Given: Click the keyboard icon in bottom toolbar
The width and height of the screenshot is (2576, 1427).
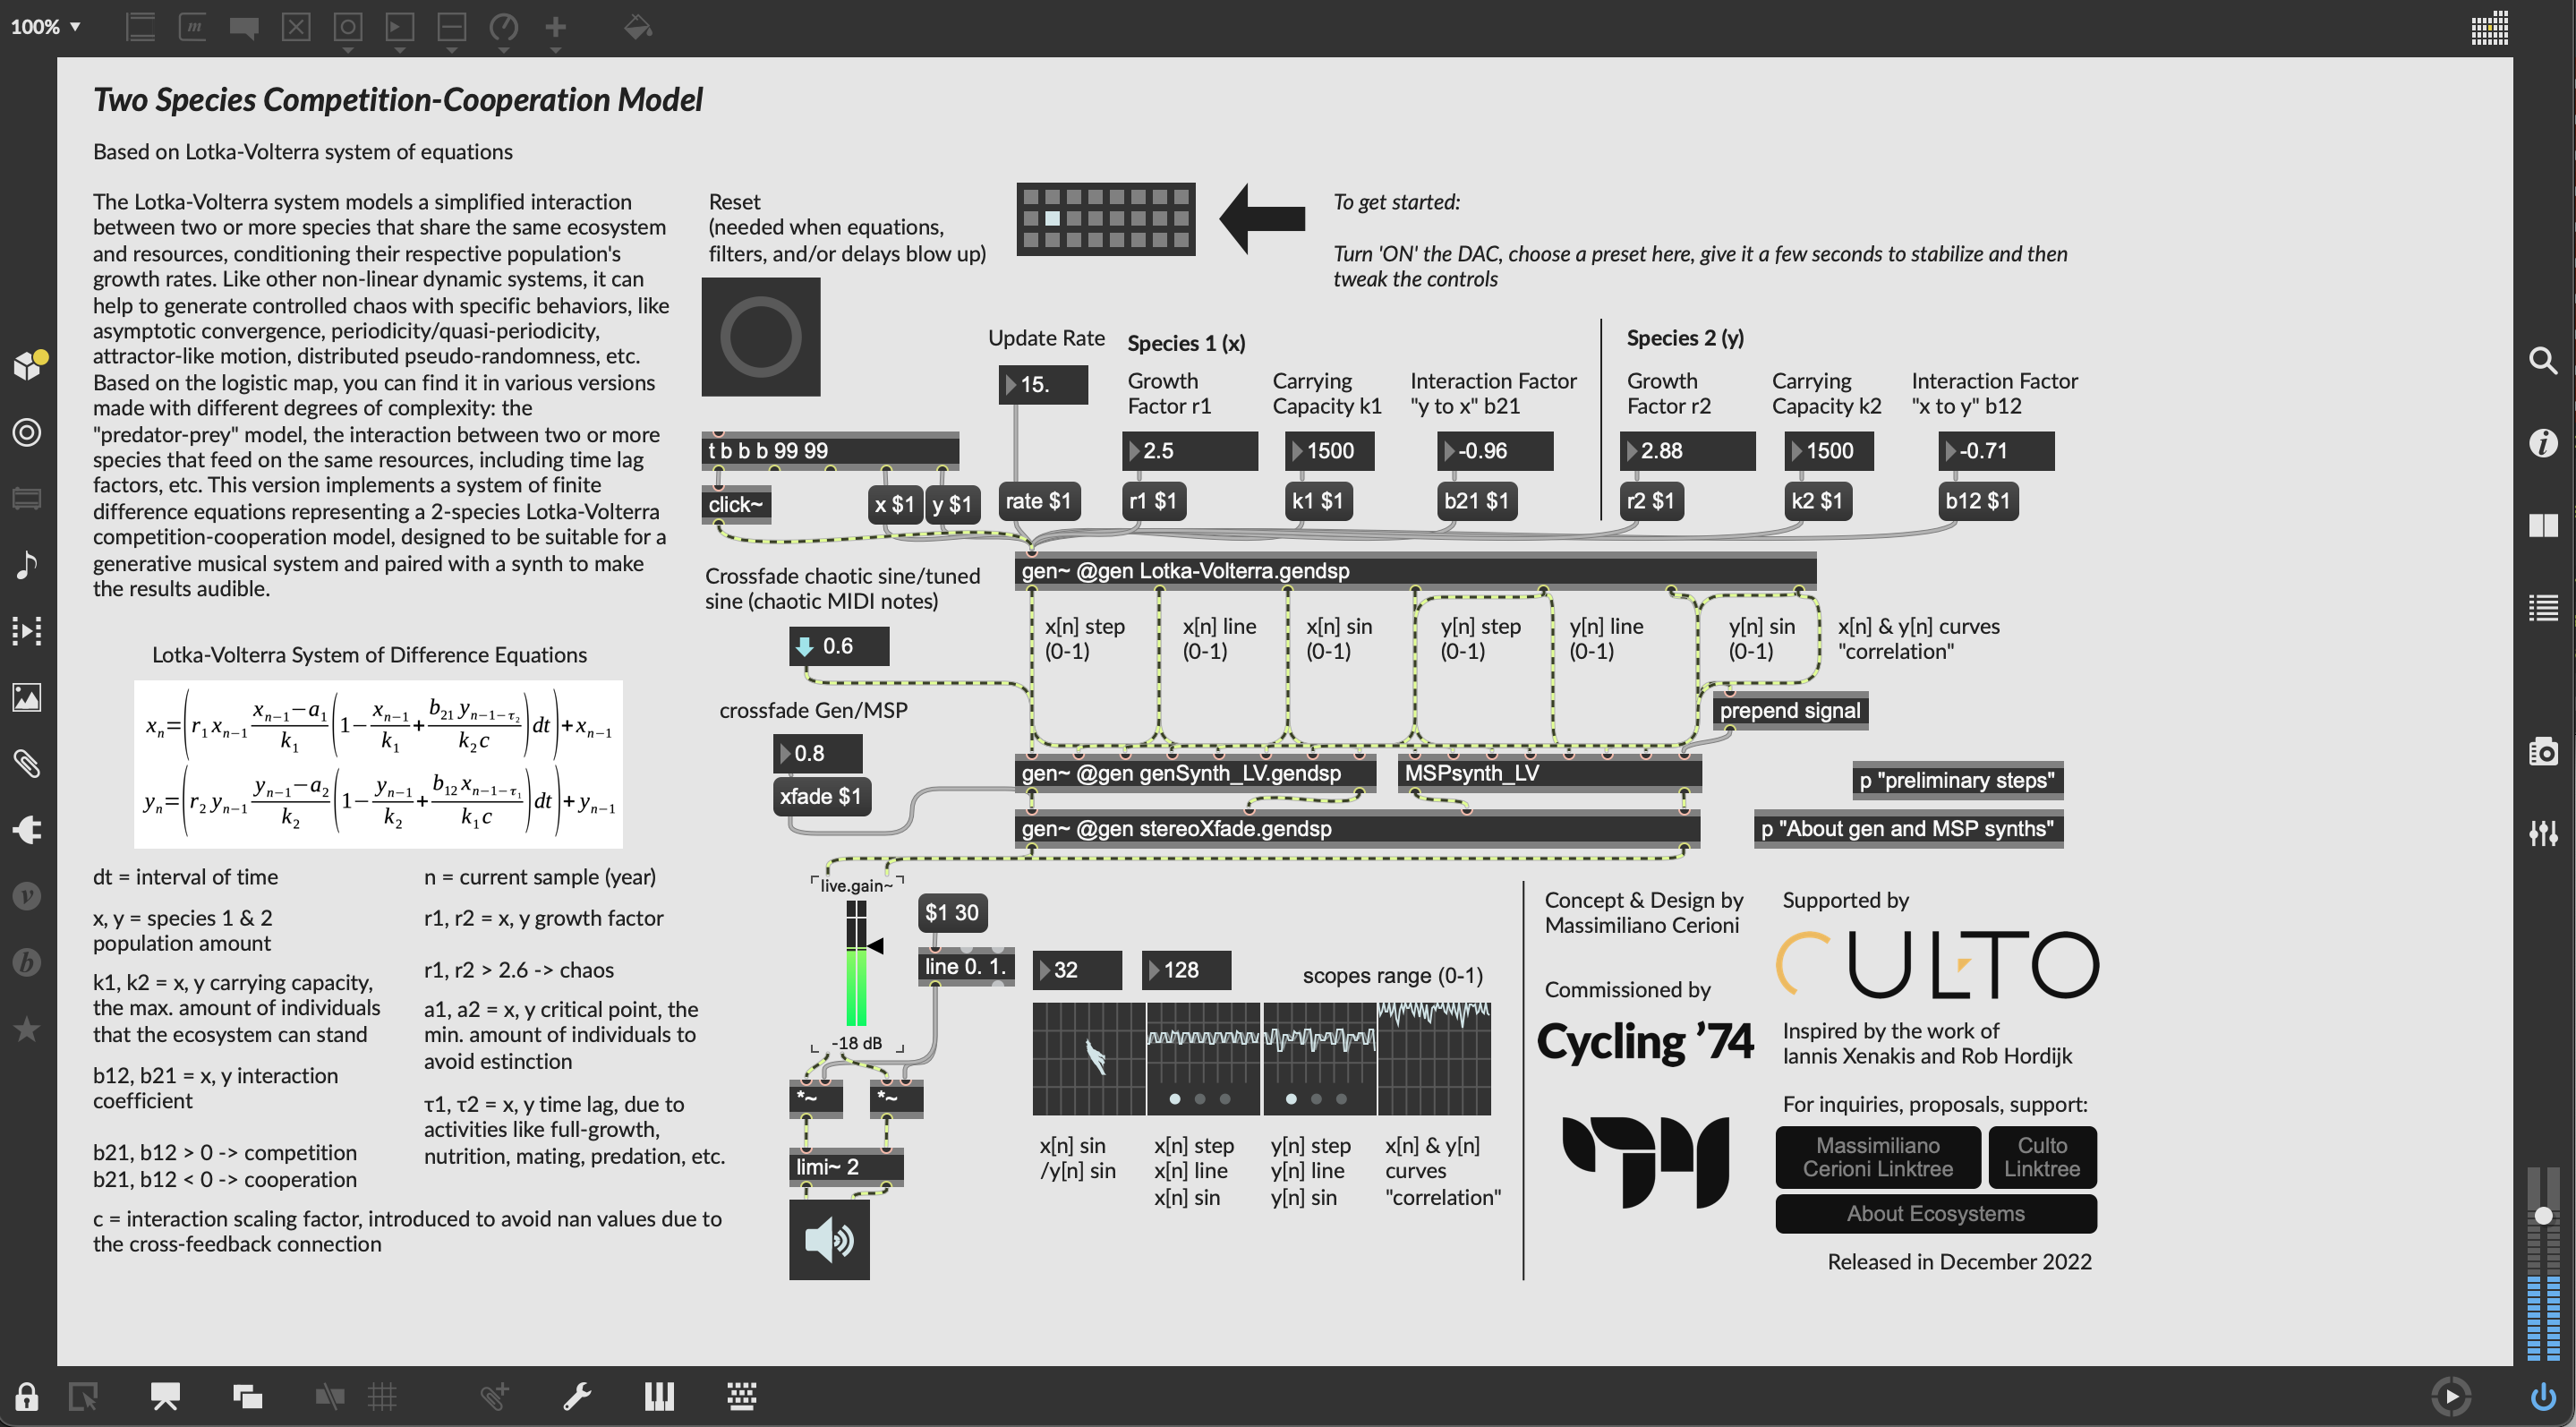Looking at the screenshot, I should (x=741, y=1396).
